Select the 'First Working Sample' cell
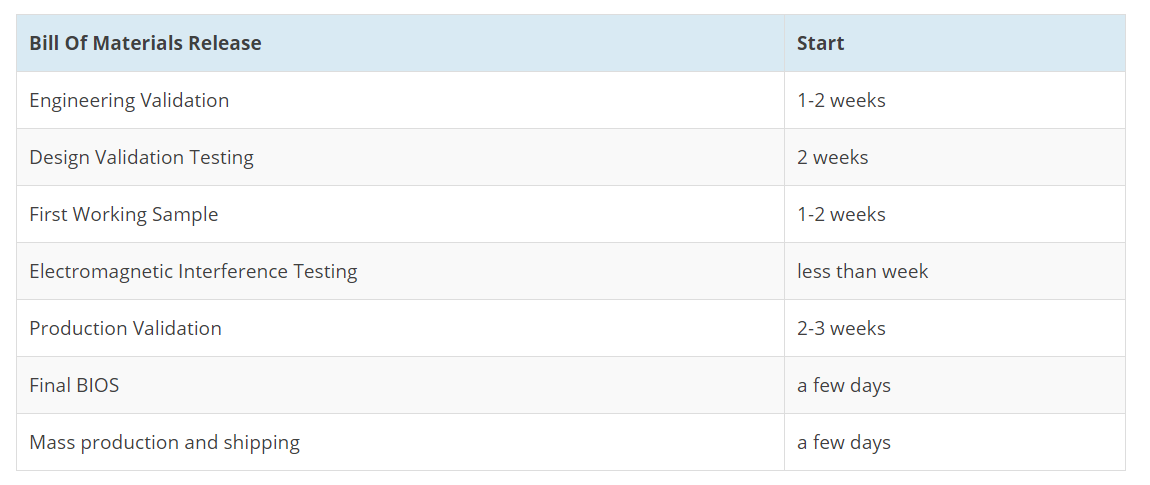This screenshot has height=485, width=1150. (x=400, y=214)
